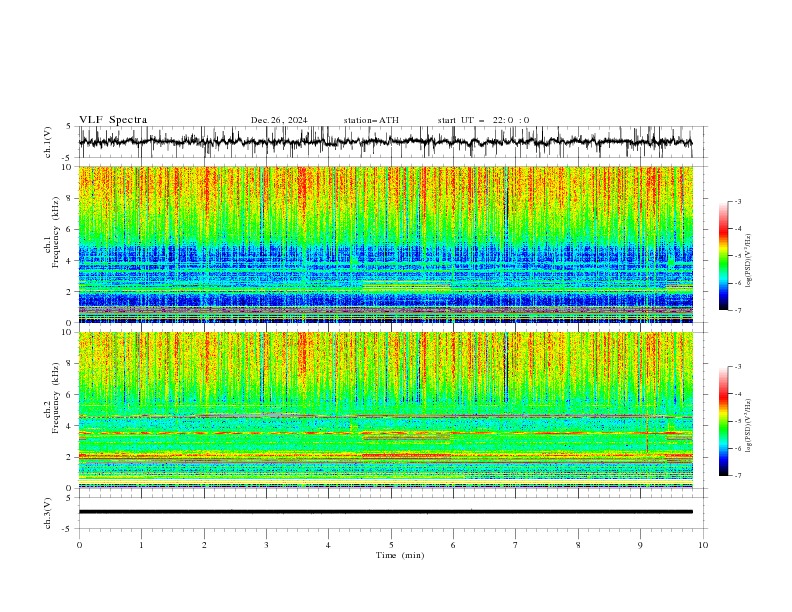The height and width of the screenshot is (612, 792).
Task: Click the ch.1 PSD color scale bar
Action: click(723, 256)
